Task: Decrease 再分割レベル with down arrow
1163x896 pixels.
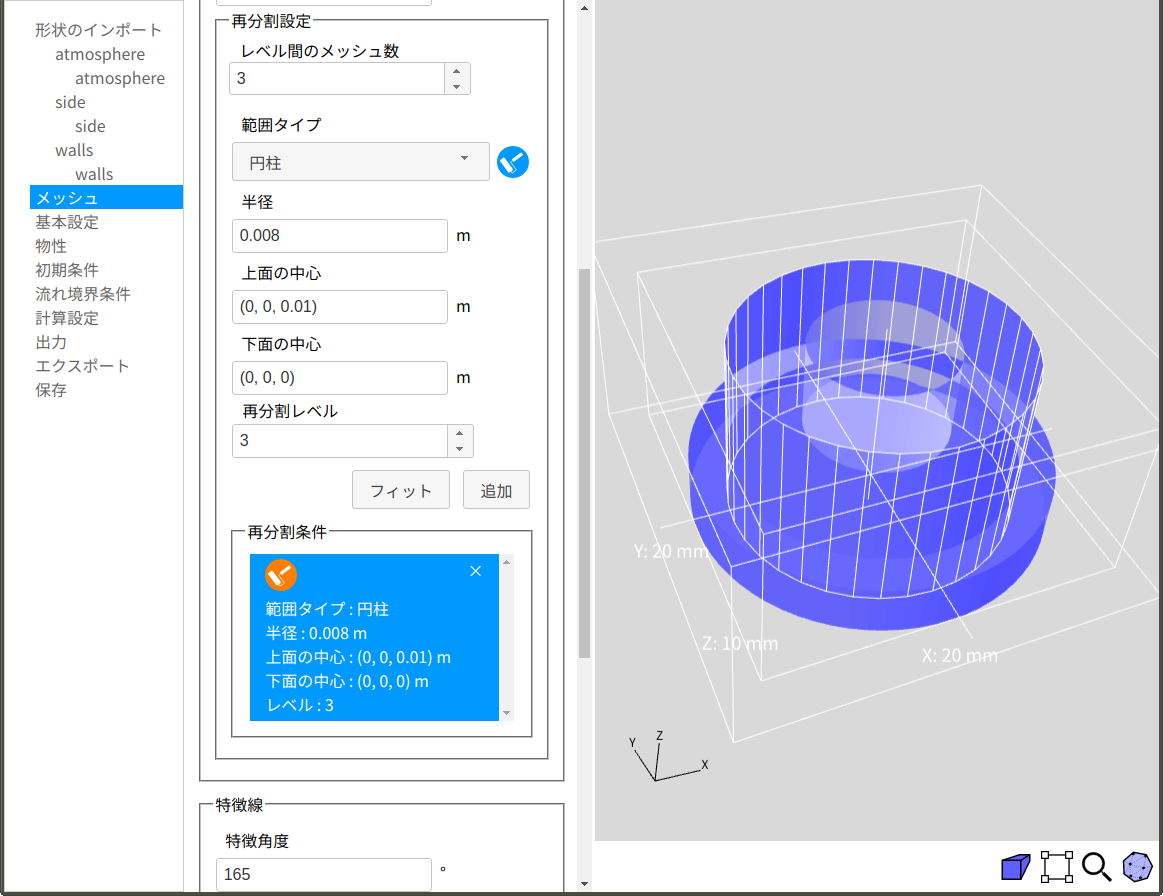Action: (460, 449)
